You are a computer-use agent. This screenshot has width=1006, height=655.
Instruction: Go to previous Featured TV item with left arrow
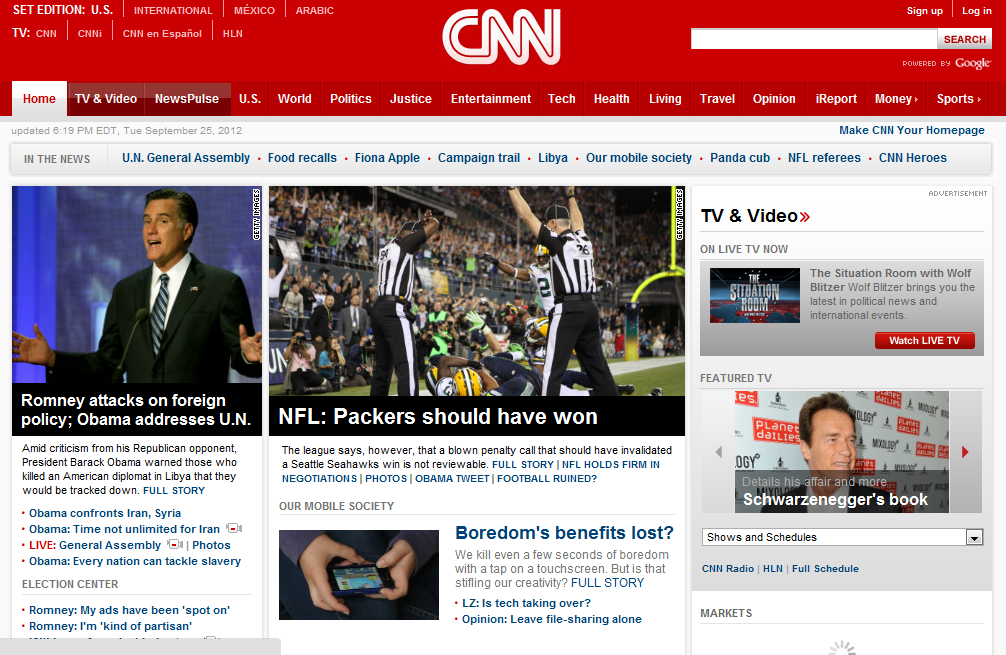pyautogui.click(x=719, y=452)
